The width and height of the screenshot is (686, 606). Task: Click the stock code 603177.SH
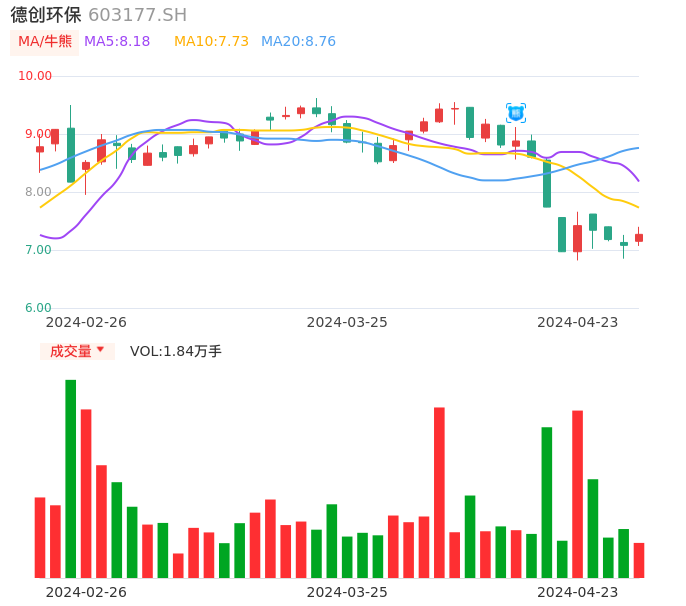tap(137, 15)
